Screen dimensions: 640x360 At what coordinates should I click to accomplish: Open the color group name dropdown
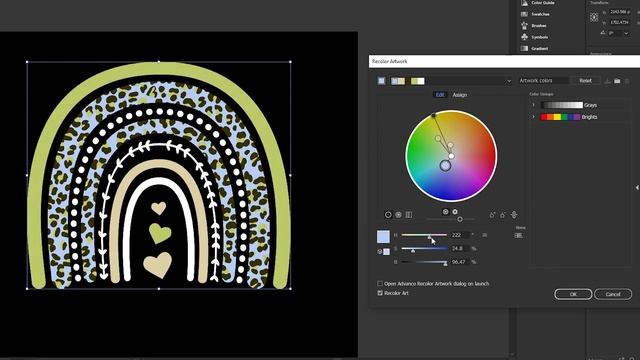click(x=509, y=81)
